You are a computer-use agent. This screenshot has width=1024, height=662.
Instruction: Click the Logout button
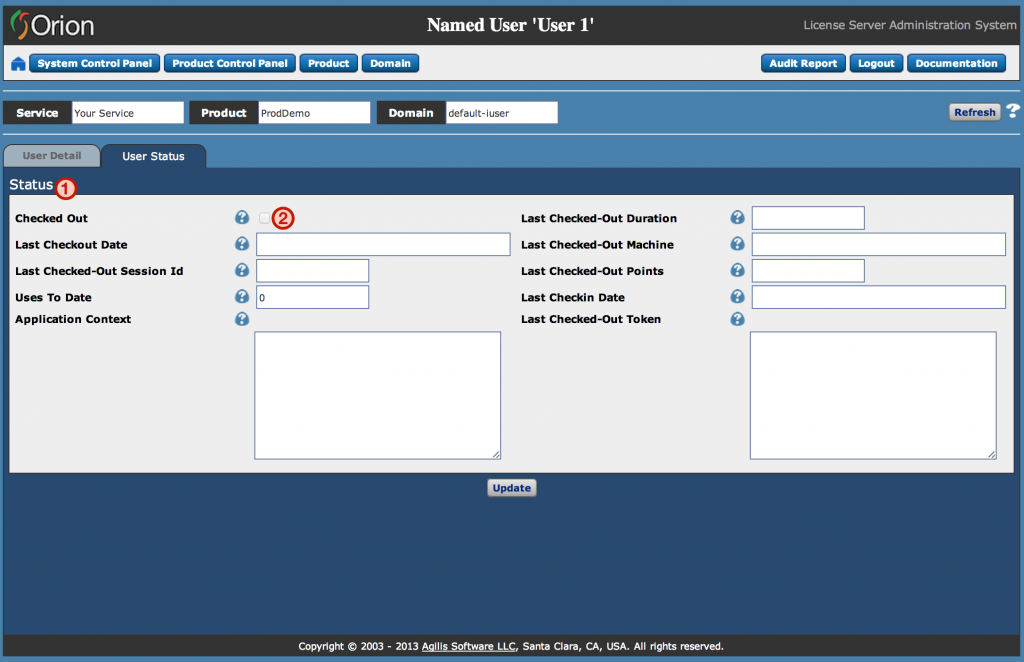tap(876, 63)
